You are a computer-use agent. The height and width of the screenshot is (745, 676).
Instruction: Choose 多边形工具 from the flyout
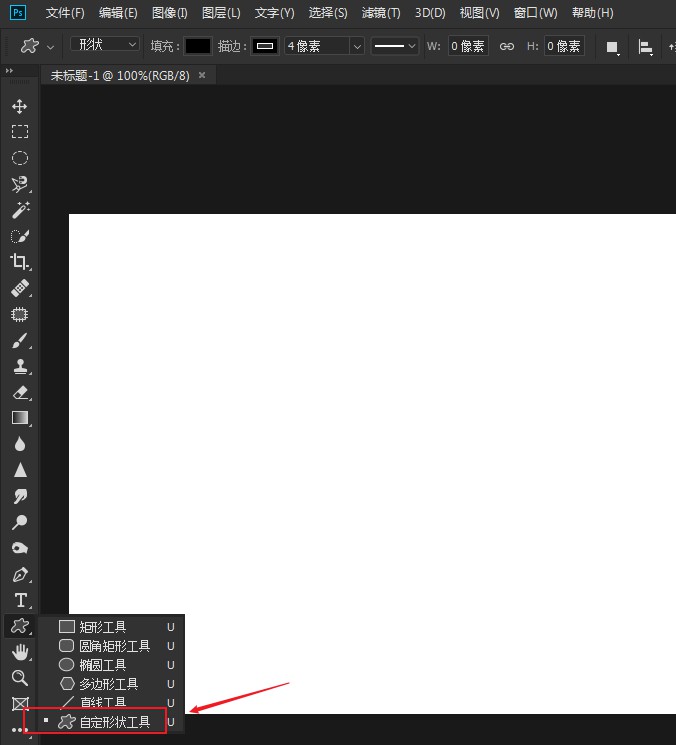[112, 684]
